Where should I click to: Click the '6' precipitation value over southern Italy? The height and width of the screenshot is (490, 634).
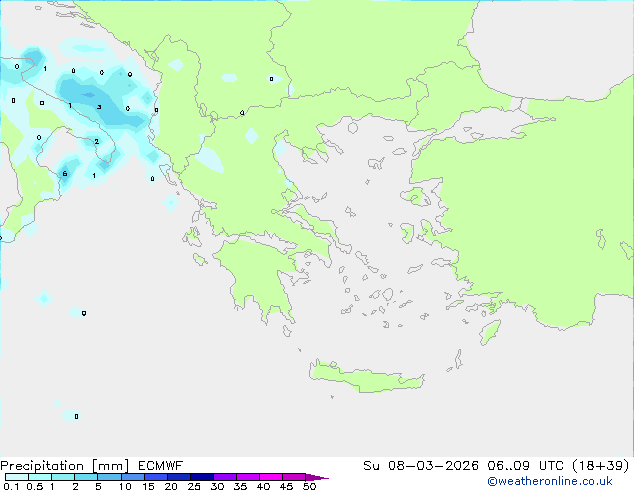[x=65, y=174]
